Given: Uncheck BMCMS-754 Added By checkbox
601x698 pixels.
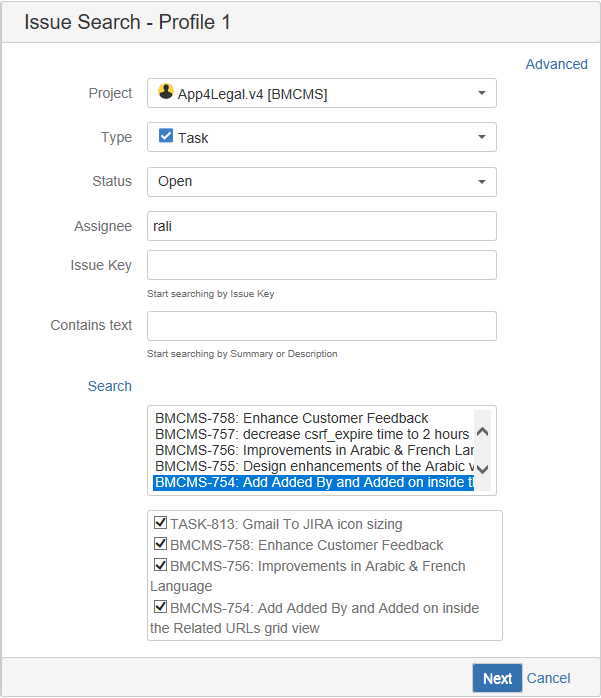Looking at the screenshot, I should pos(160,606).
